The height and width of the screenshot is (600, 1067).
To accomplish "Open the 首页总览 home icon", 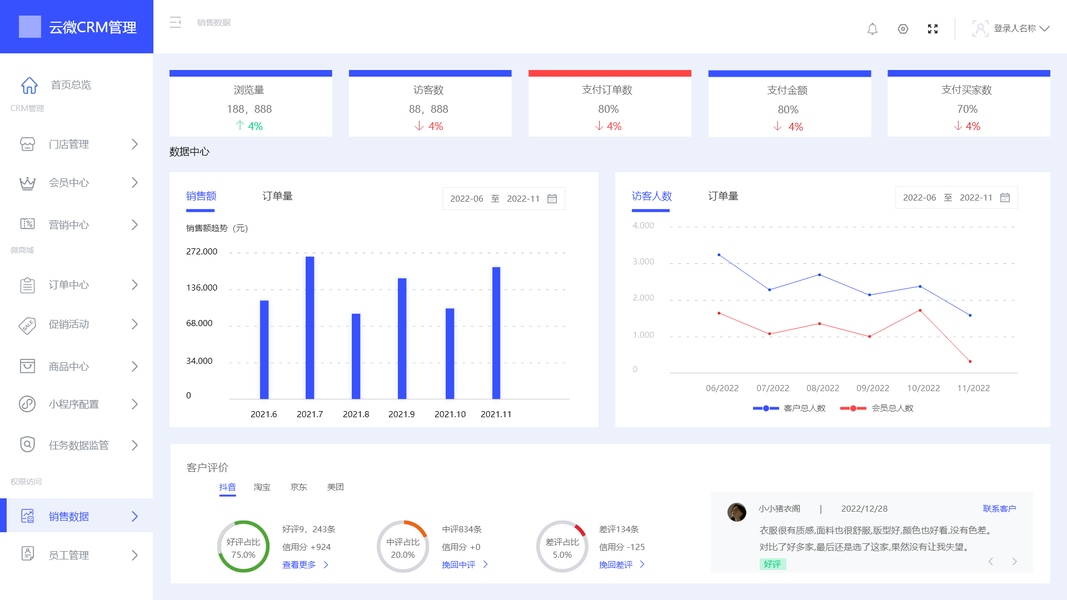I will 29,85.
